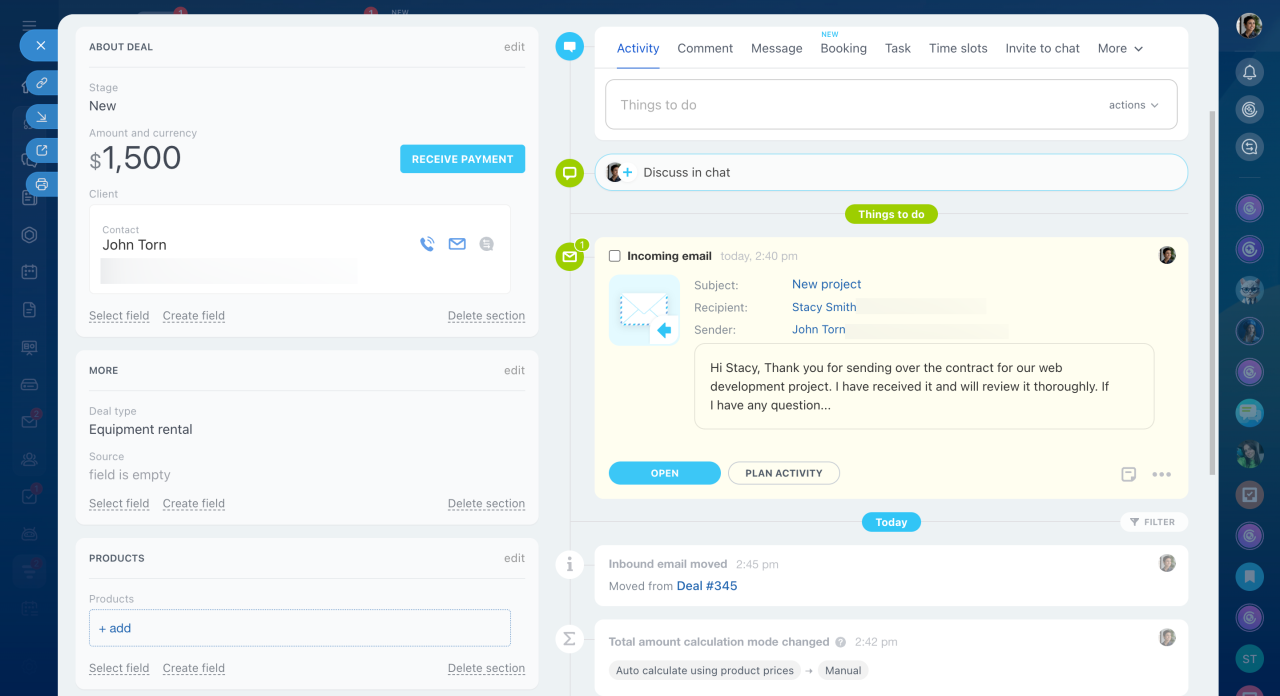Click the copy link icon in the left slider panel

click(x=42, y=83)
